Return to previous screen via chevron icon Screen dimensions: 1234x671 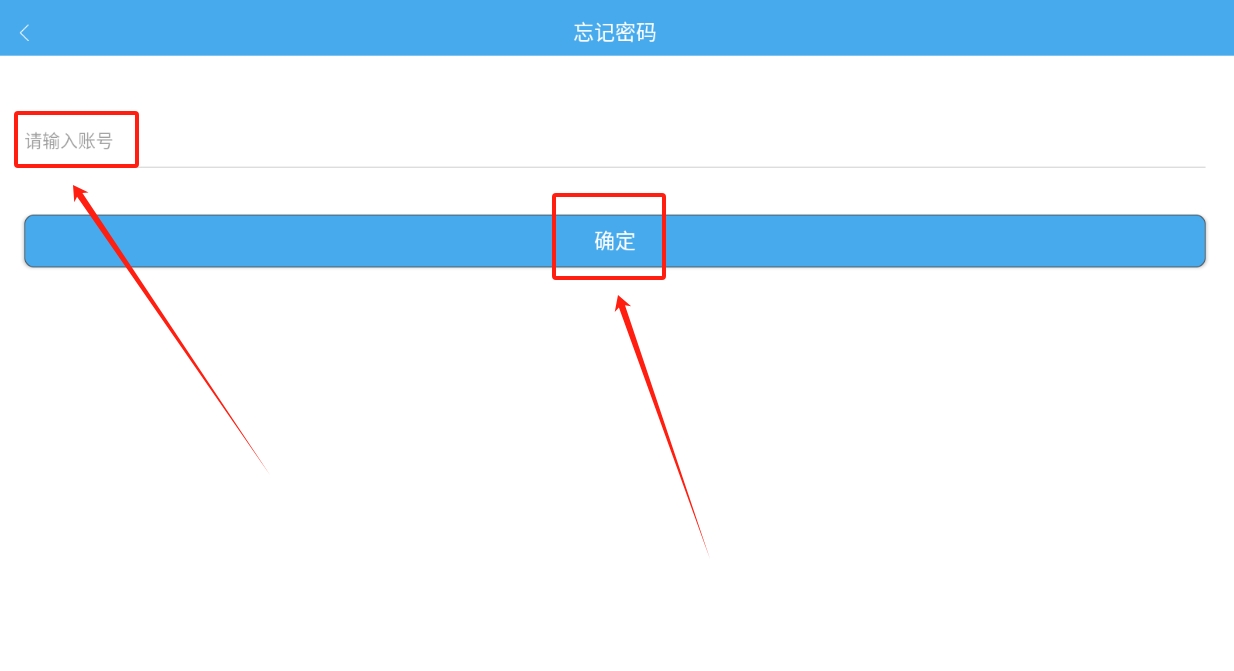coord(25,33)
